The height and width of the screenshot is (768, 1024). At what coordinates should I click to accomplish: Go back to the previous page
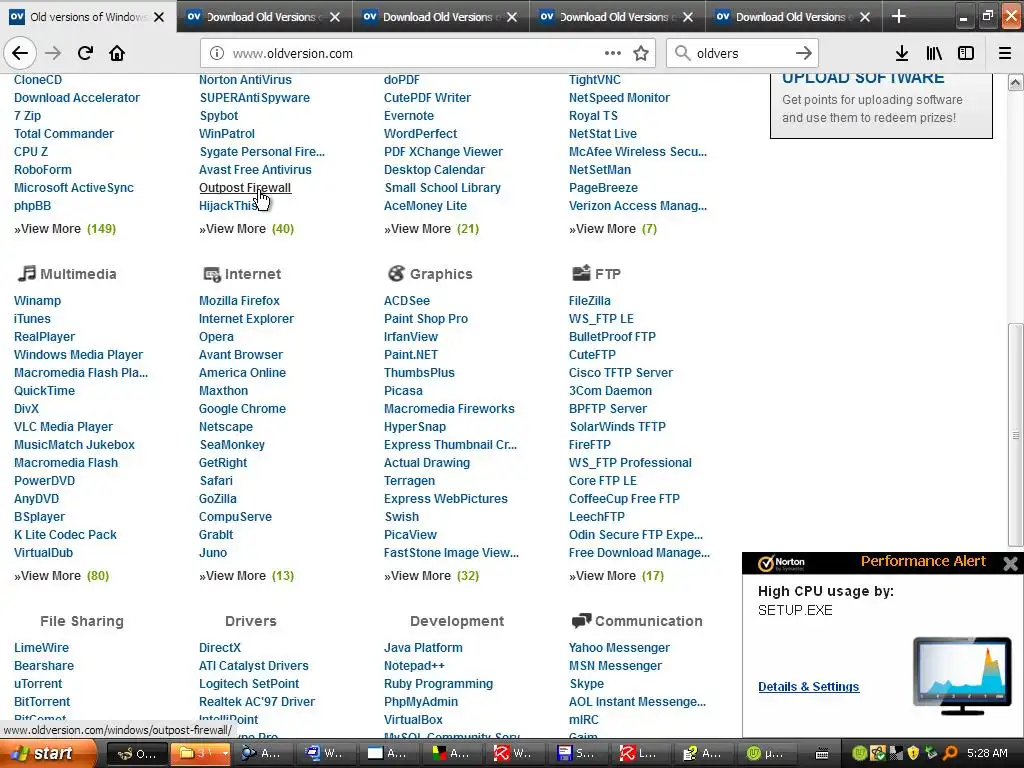pyautogui.click(x=20, y=53)
